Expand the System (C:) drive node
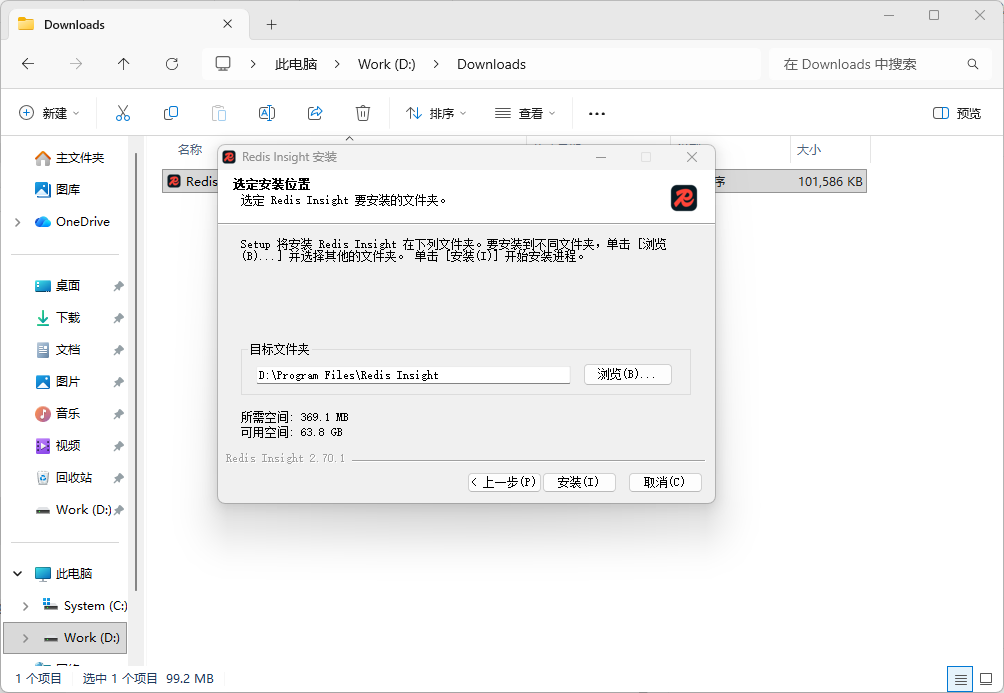This screenshot has width=1004, height=693. (x=26, y=606)
